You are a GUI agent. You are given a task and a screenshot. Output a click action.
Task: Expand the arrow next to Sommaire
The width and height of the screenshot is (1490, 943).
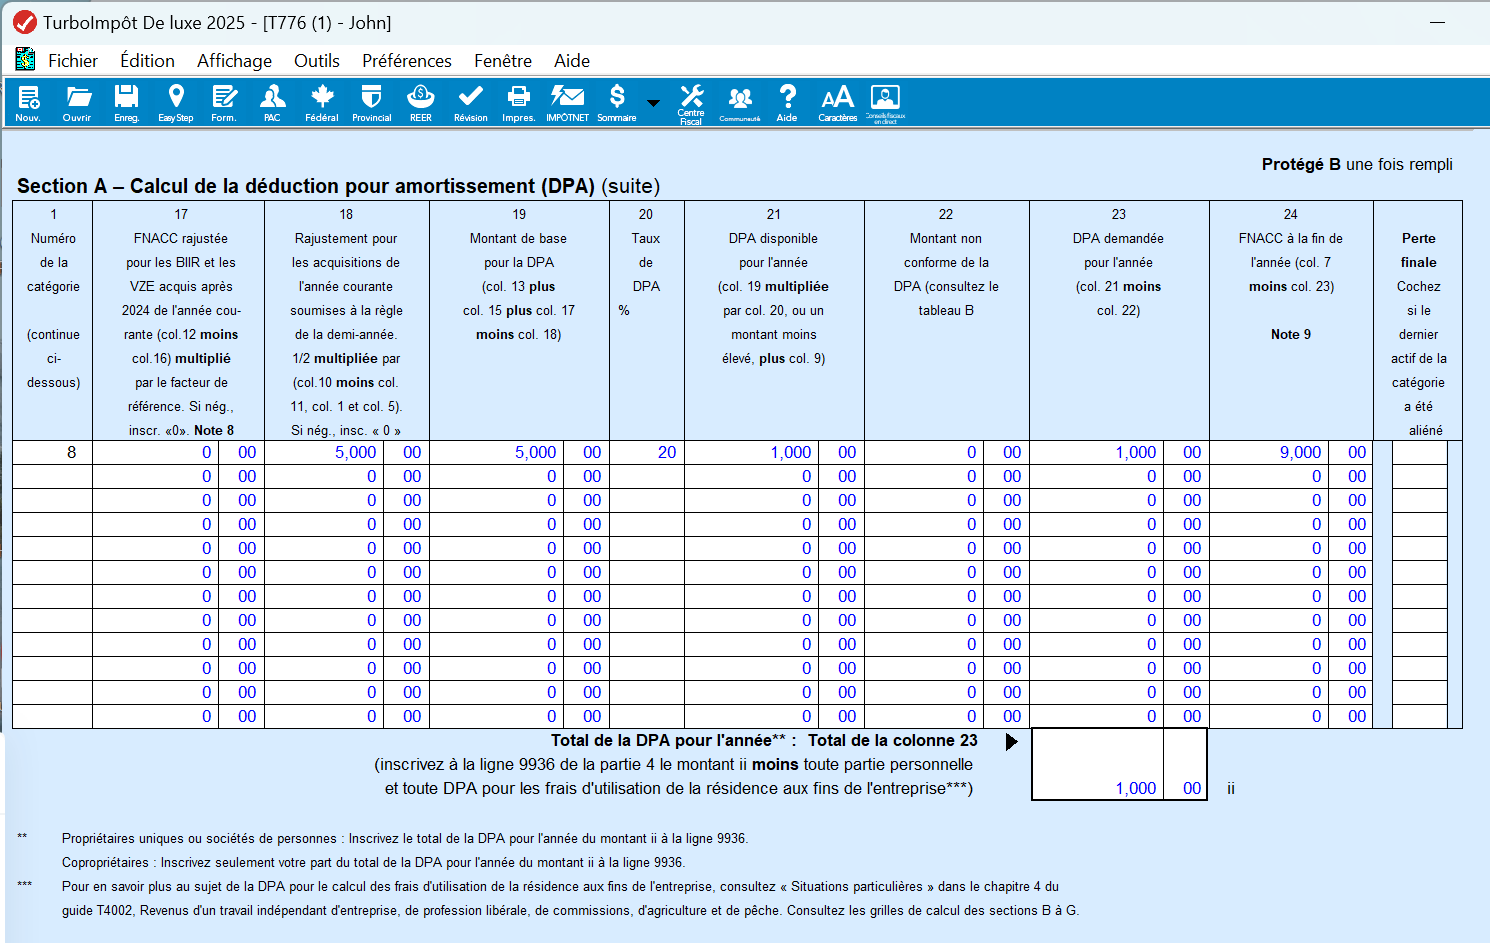click(x=653, y=103)
